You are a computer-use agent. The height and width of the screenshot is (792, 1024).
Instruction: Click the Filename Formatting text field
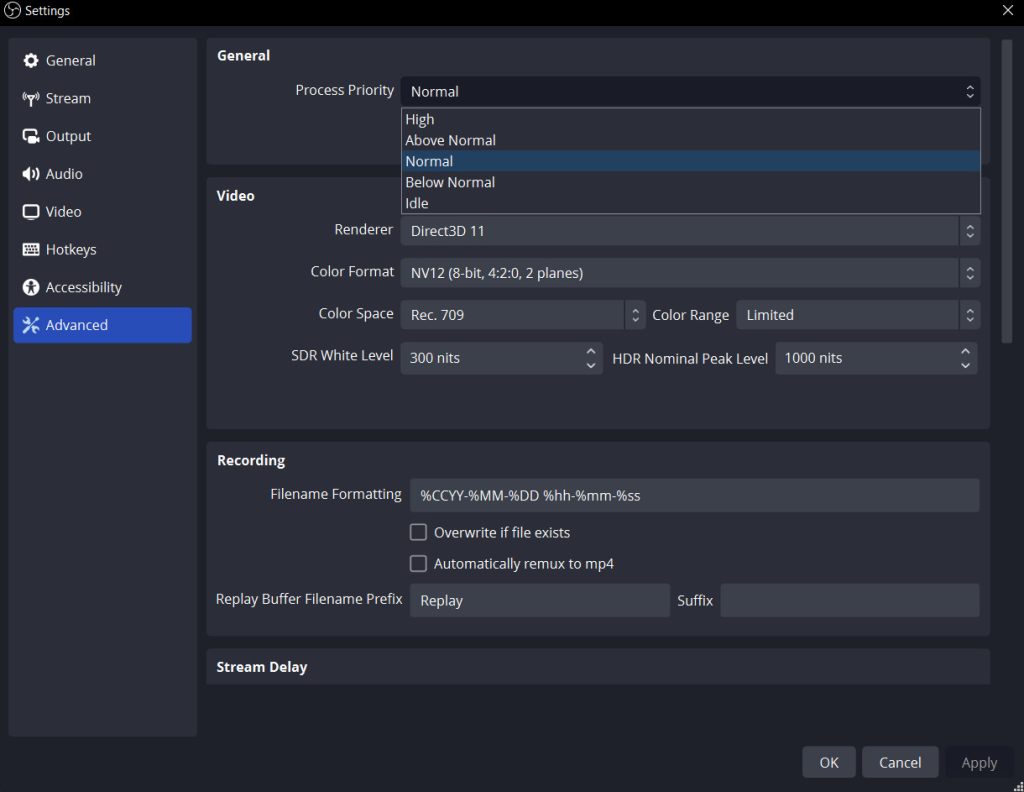click(695, 496)
